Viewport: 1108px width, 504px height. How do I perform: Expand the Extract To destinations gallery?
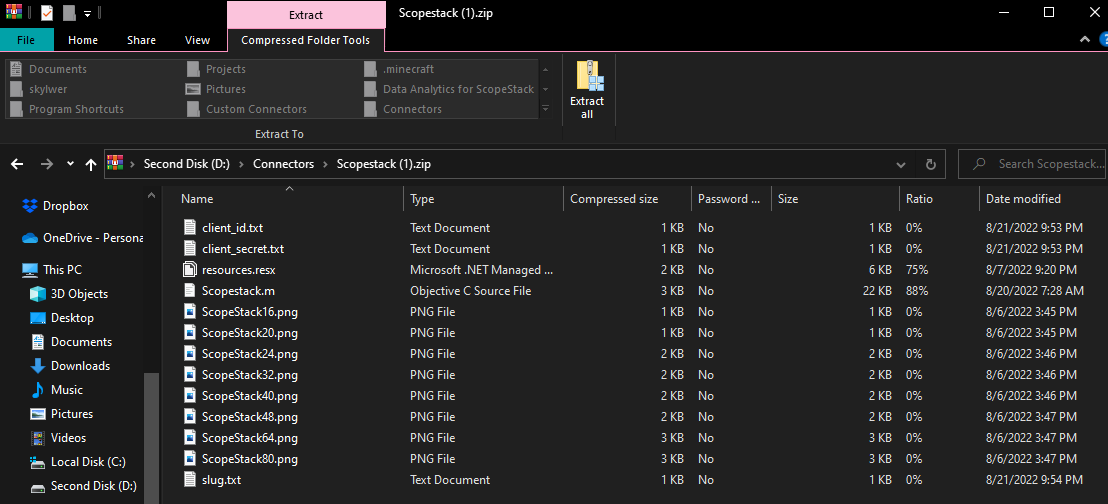(x=545, y=109)
